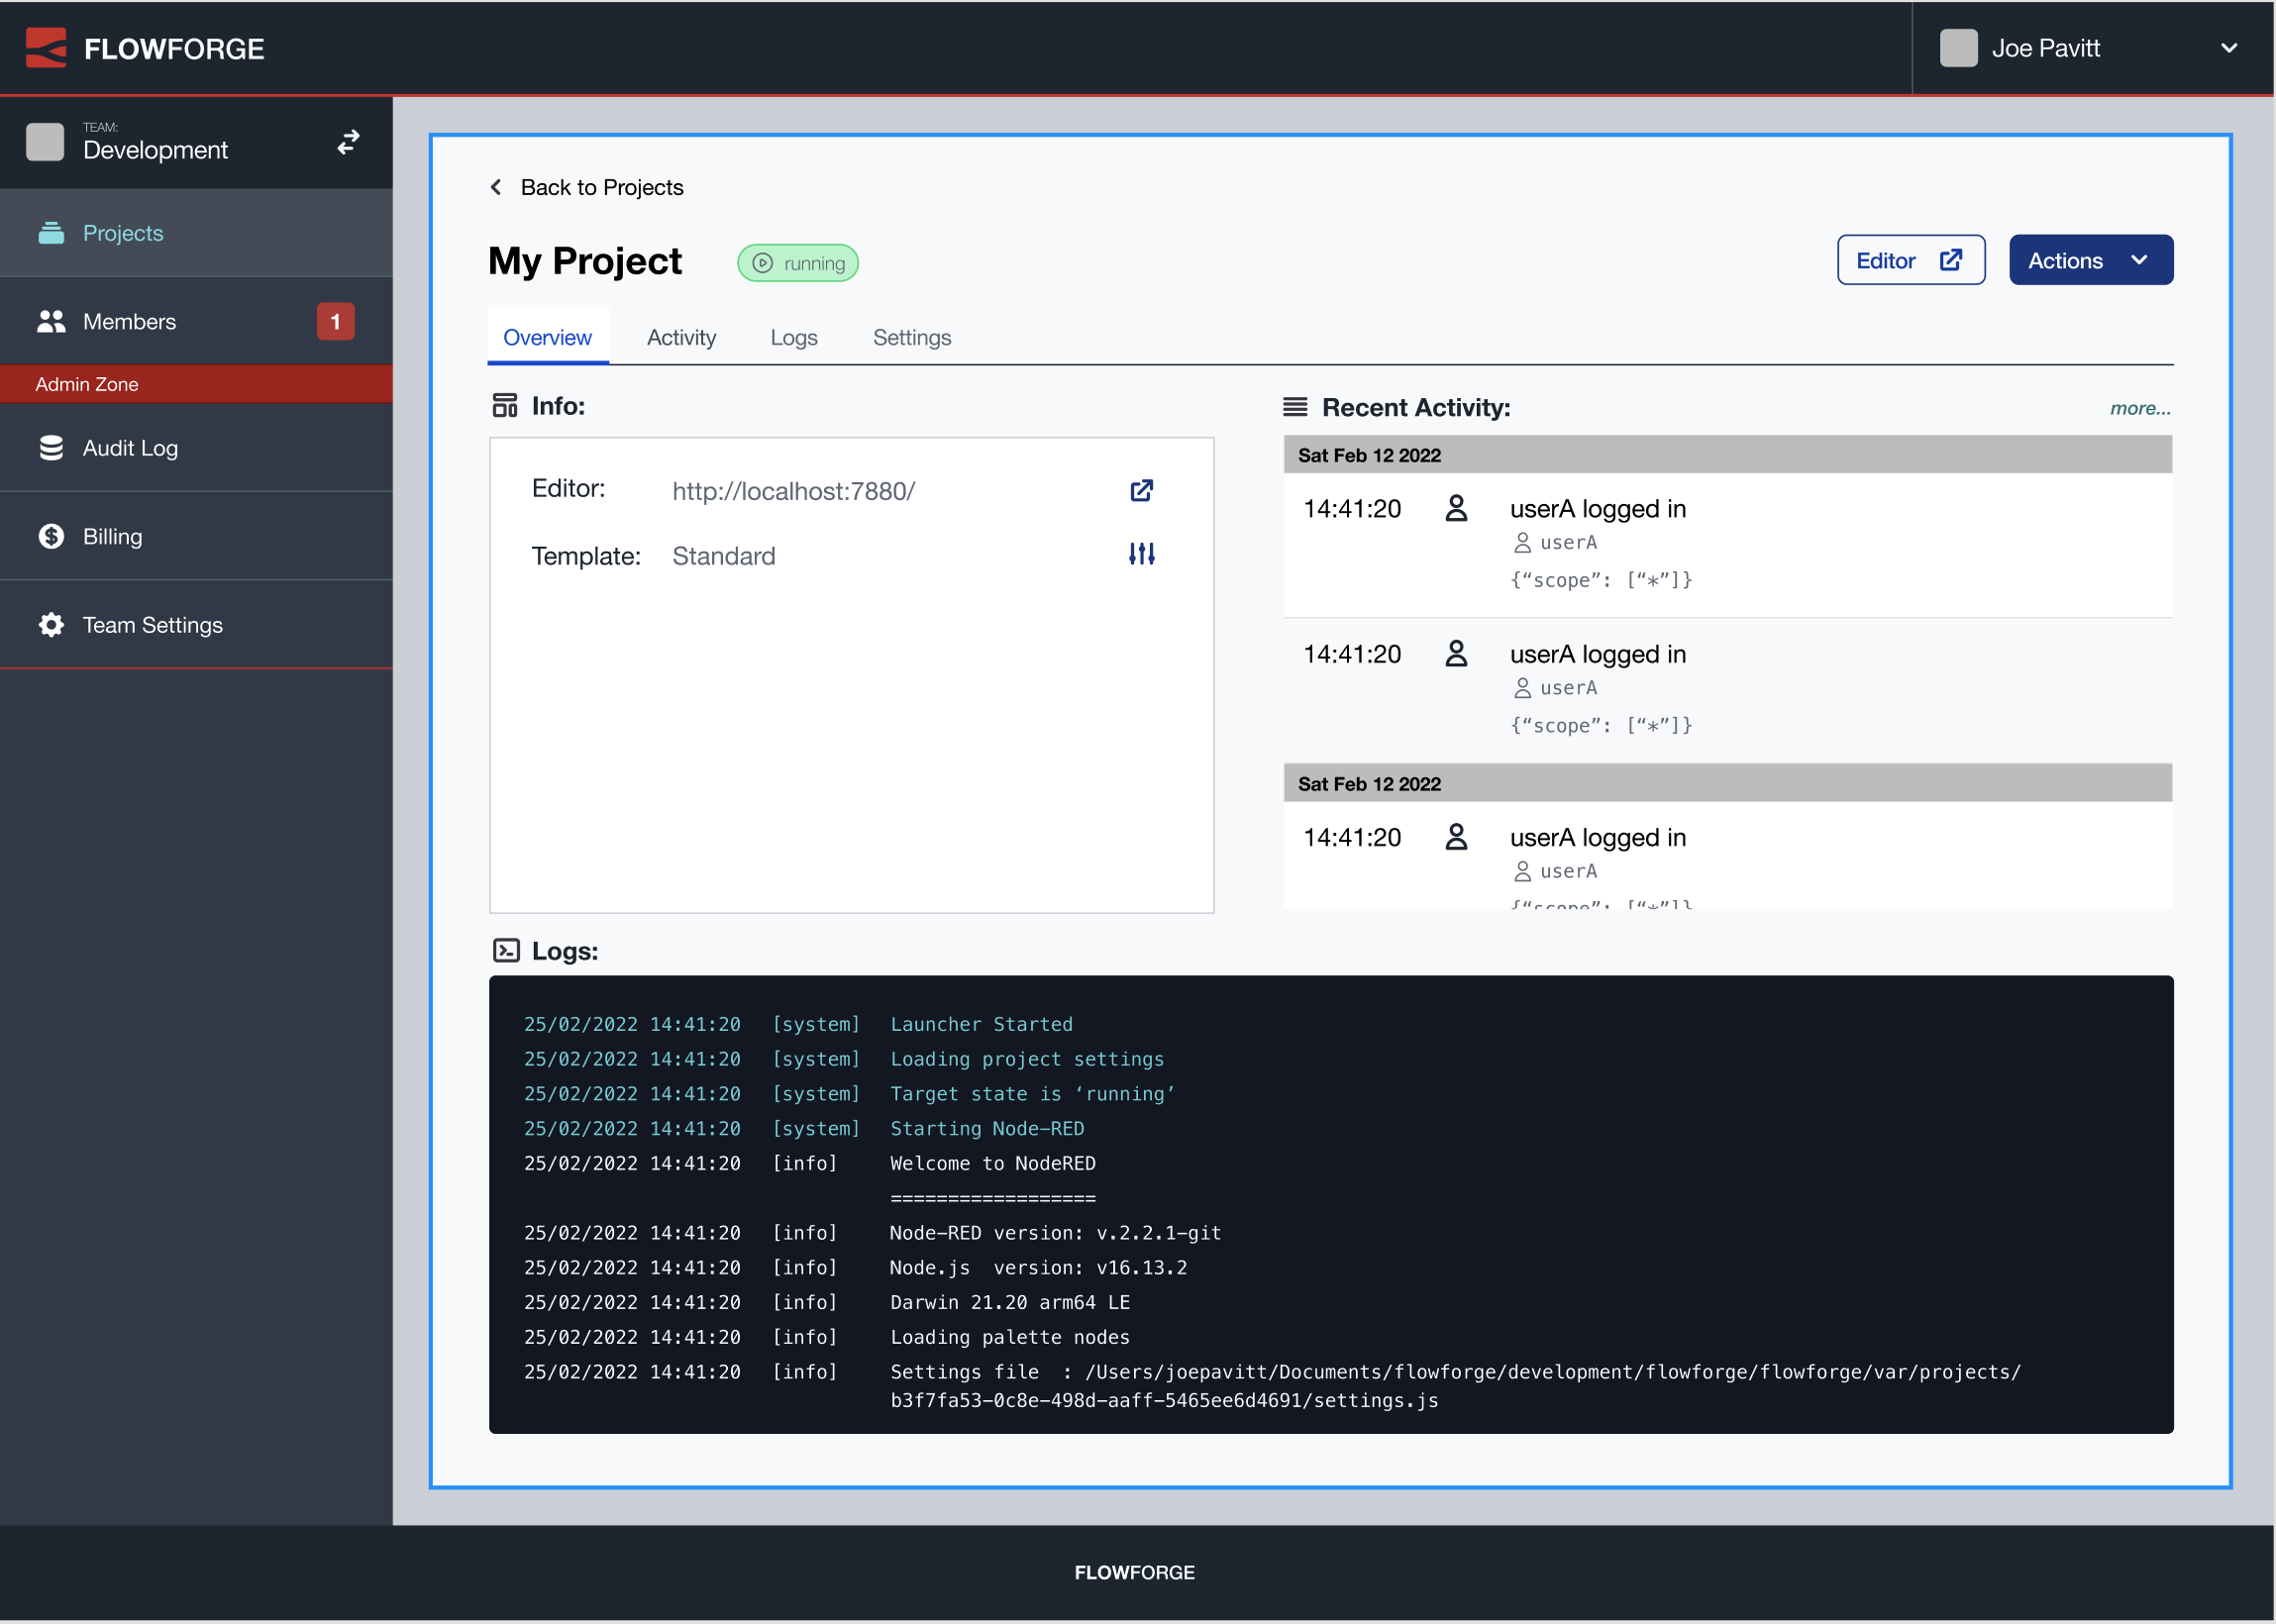This screenshot has height=1624, width=2276.
Task: Open Team Settings via gear icon
Action: [x=51, y=624]
